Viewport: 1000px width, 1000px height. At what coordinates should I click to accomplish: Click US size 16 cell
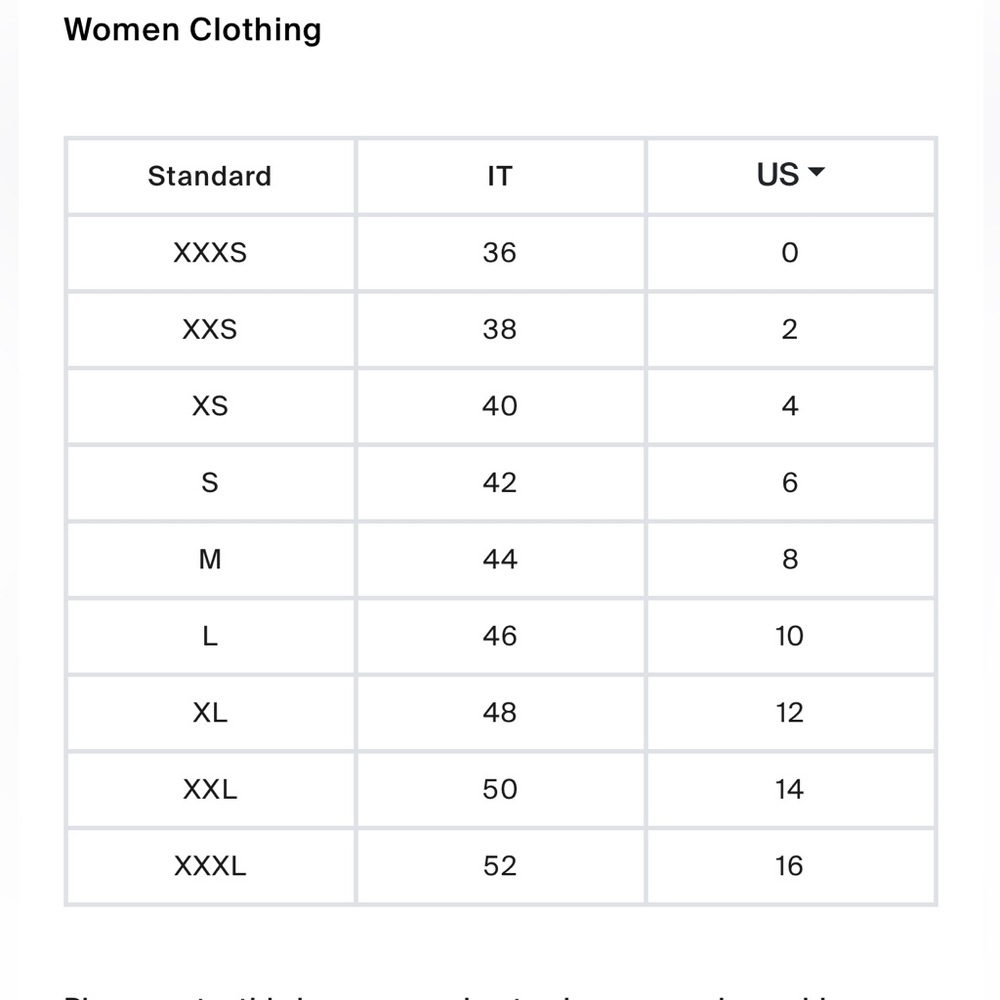(791, 866)
